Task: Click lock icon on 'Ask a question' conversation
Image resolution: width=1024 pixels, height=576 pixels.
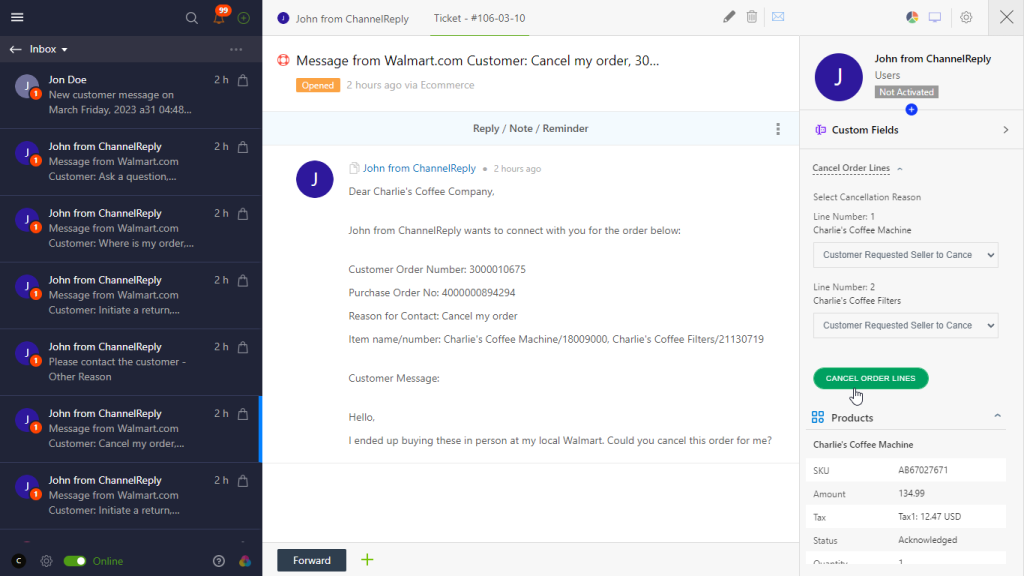Action: (243, 147)
